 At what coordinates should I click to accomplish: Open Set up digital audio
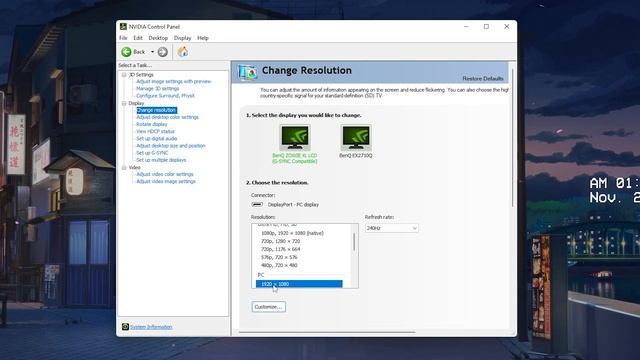click(x=157, y=138)
